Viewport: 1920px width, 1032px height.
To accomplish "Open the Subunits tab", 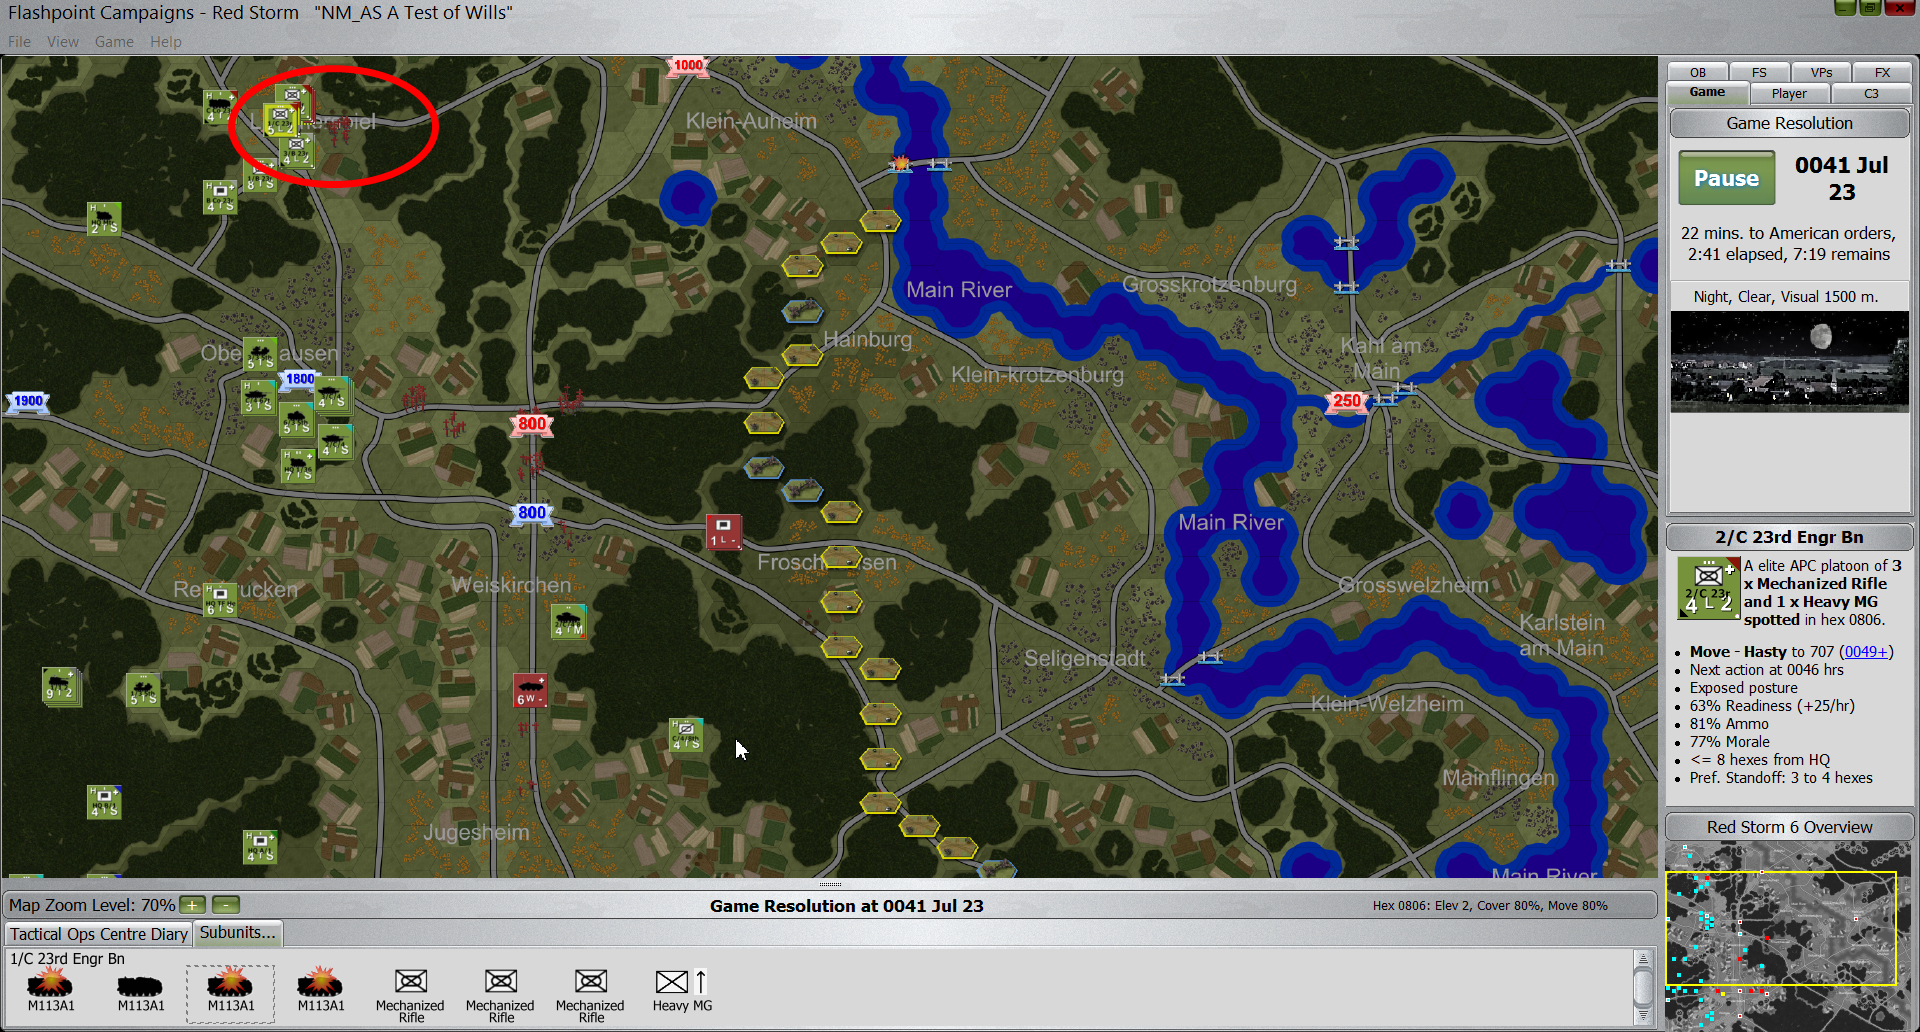I will tap(237, 932).
